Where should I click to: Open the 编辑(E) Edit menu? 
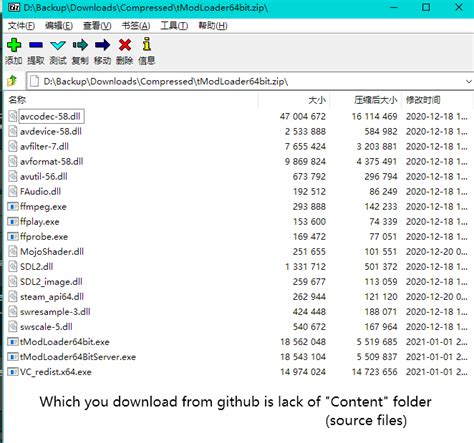click(x=59, y=26)
